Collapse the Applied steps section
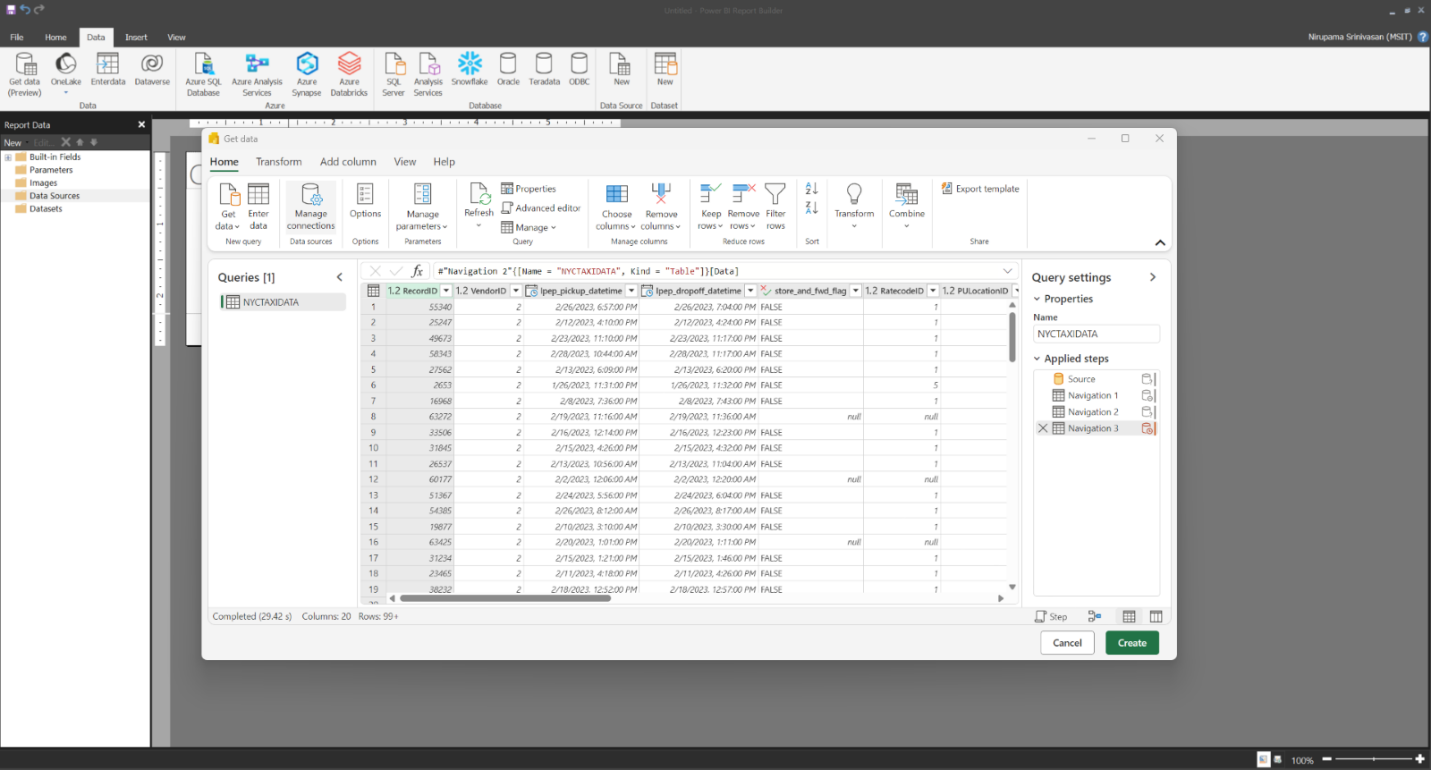 click(x=1037, y=359)
